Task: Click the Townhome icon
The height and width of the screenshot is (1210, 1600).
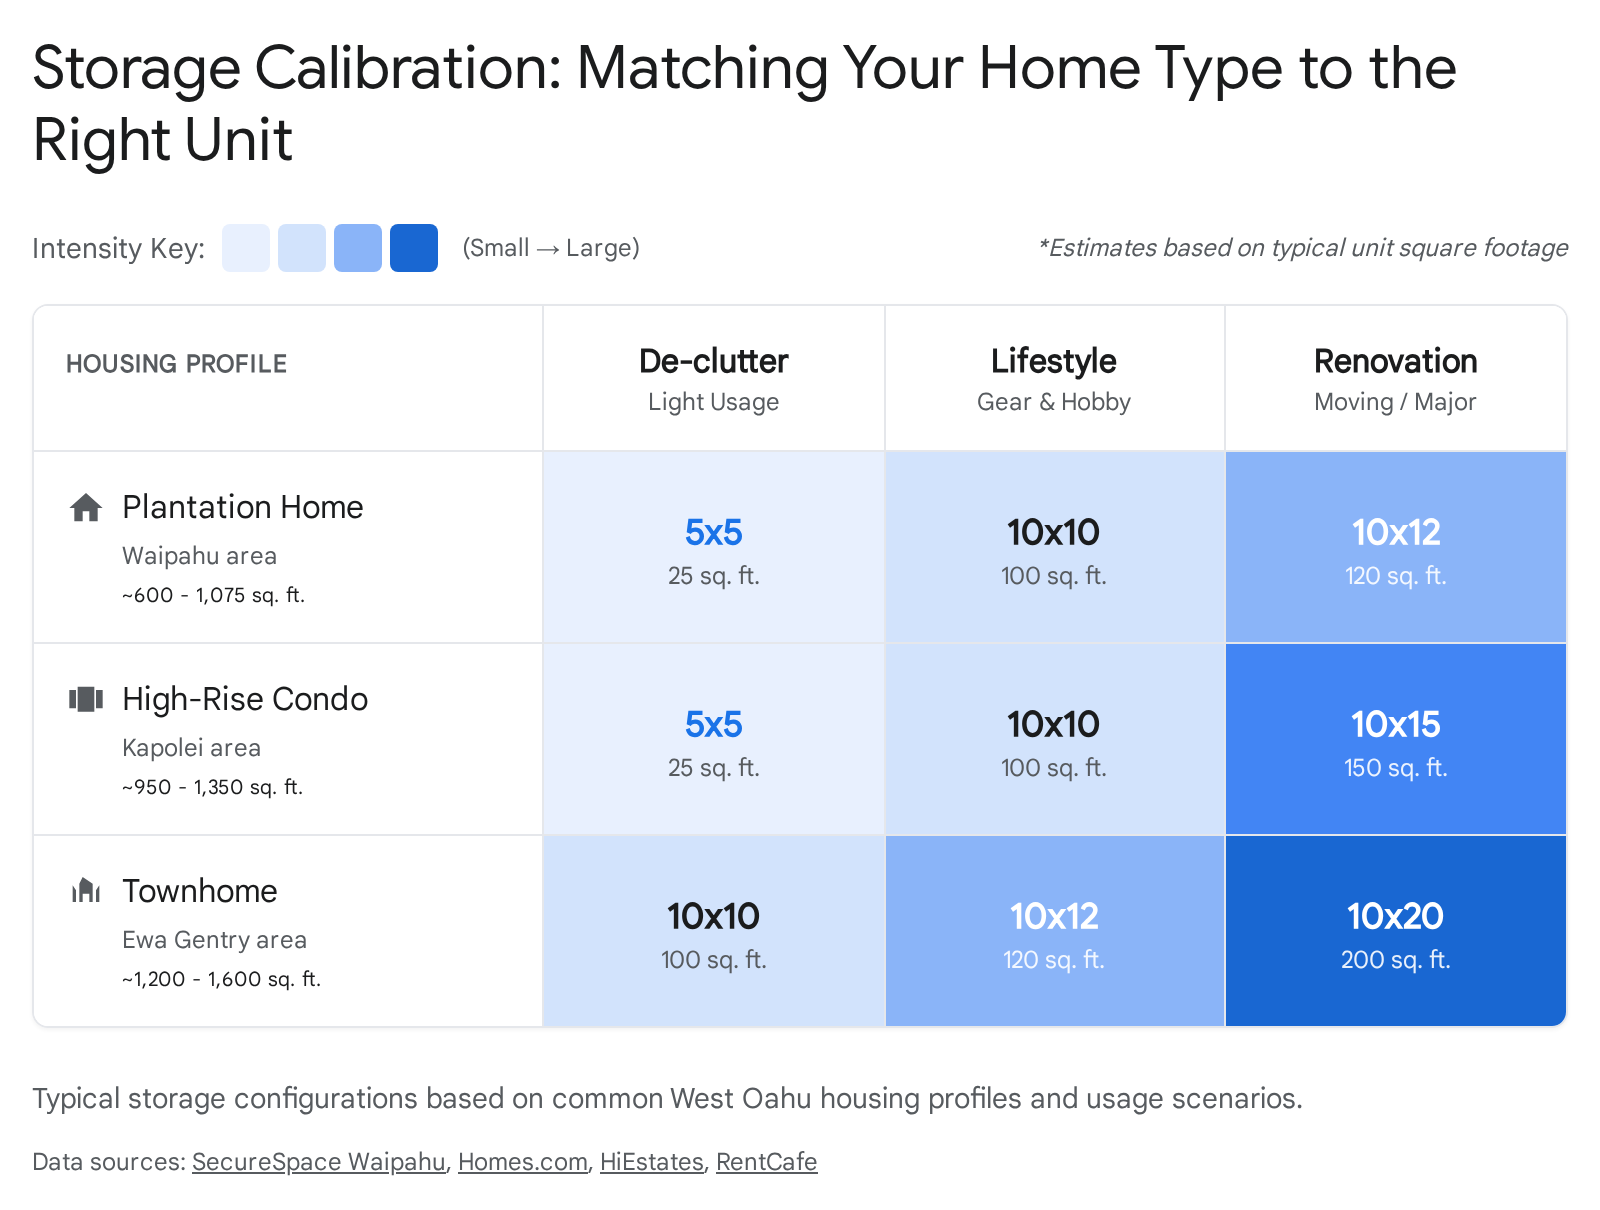Action: [86, 890]
